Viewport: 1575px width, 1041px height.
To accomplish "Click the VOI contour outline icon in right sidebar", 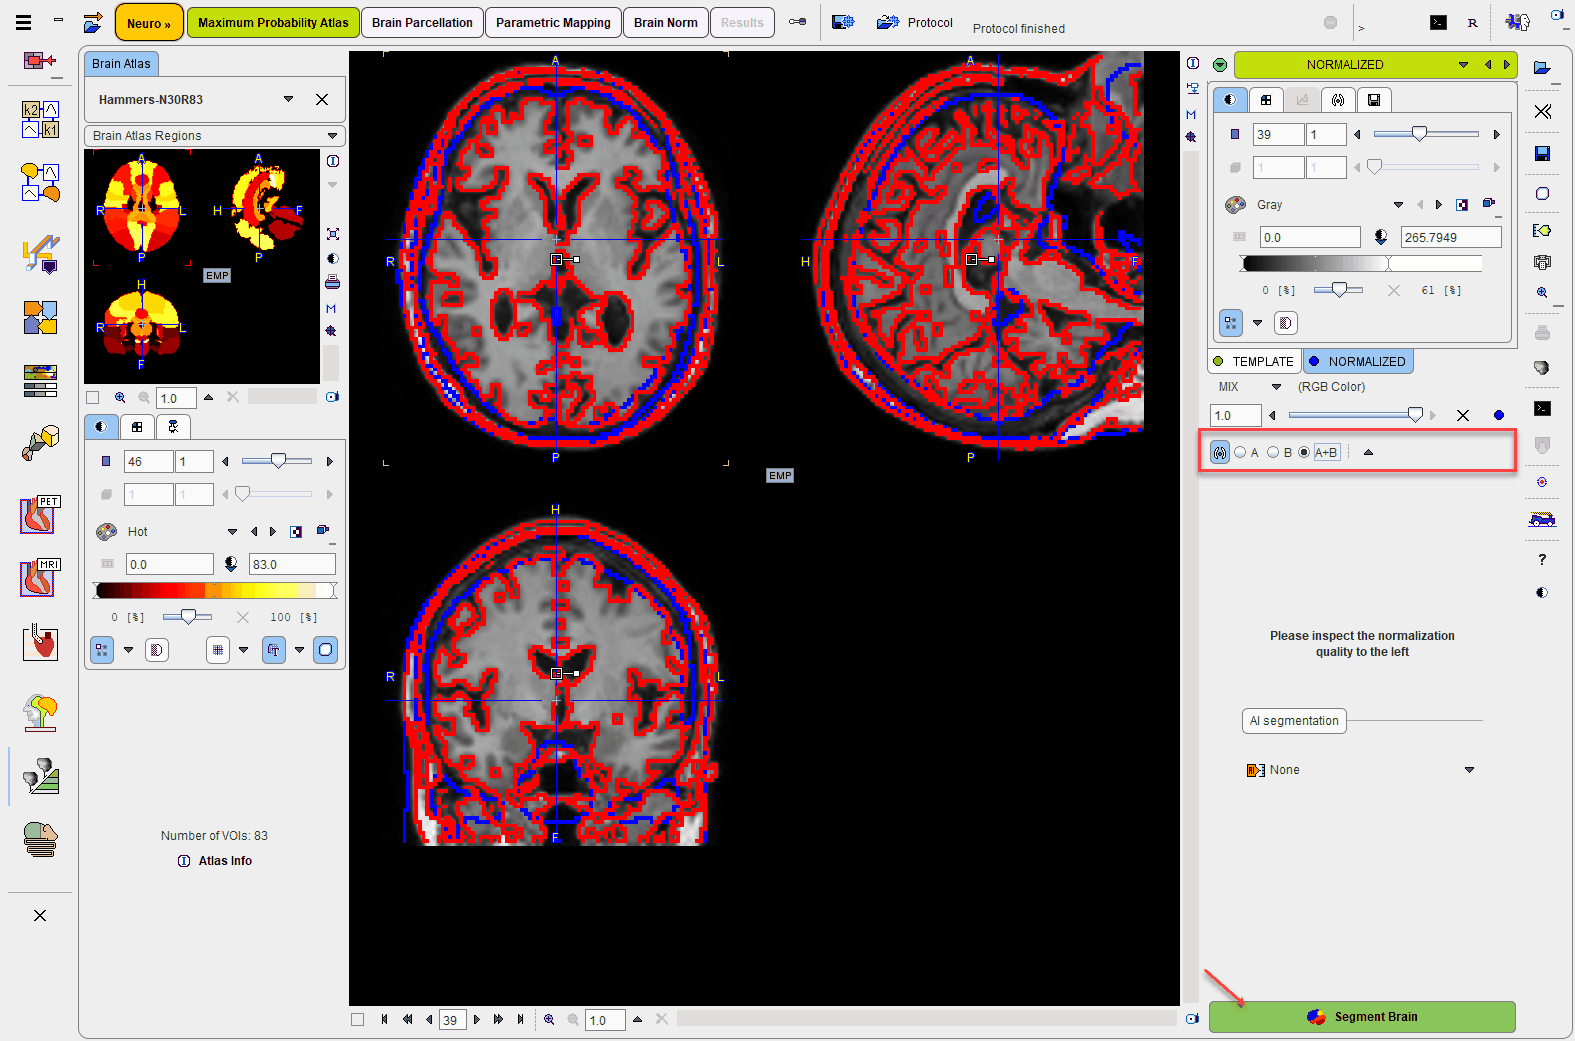I will pos(1542,194).
